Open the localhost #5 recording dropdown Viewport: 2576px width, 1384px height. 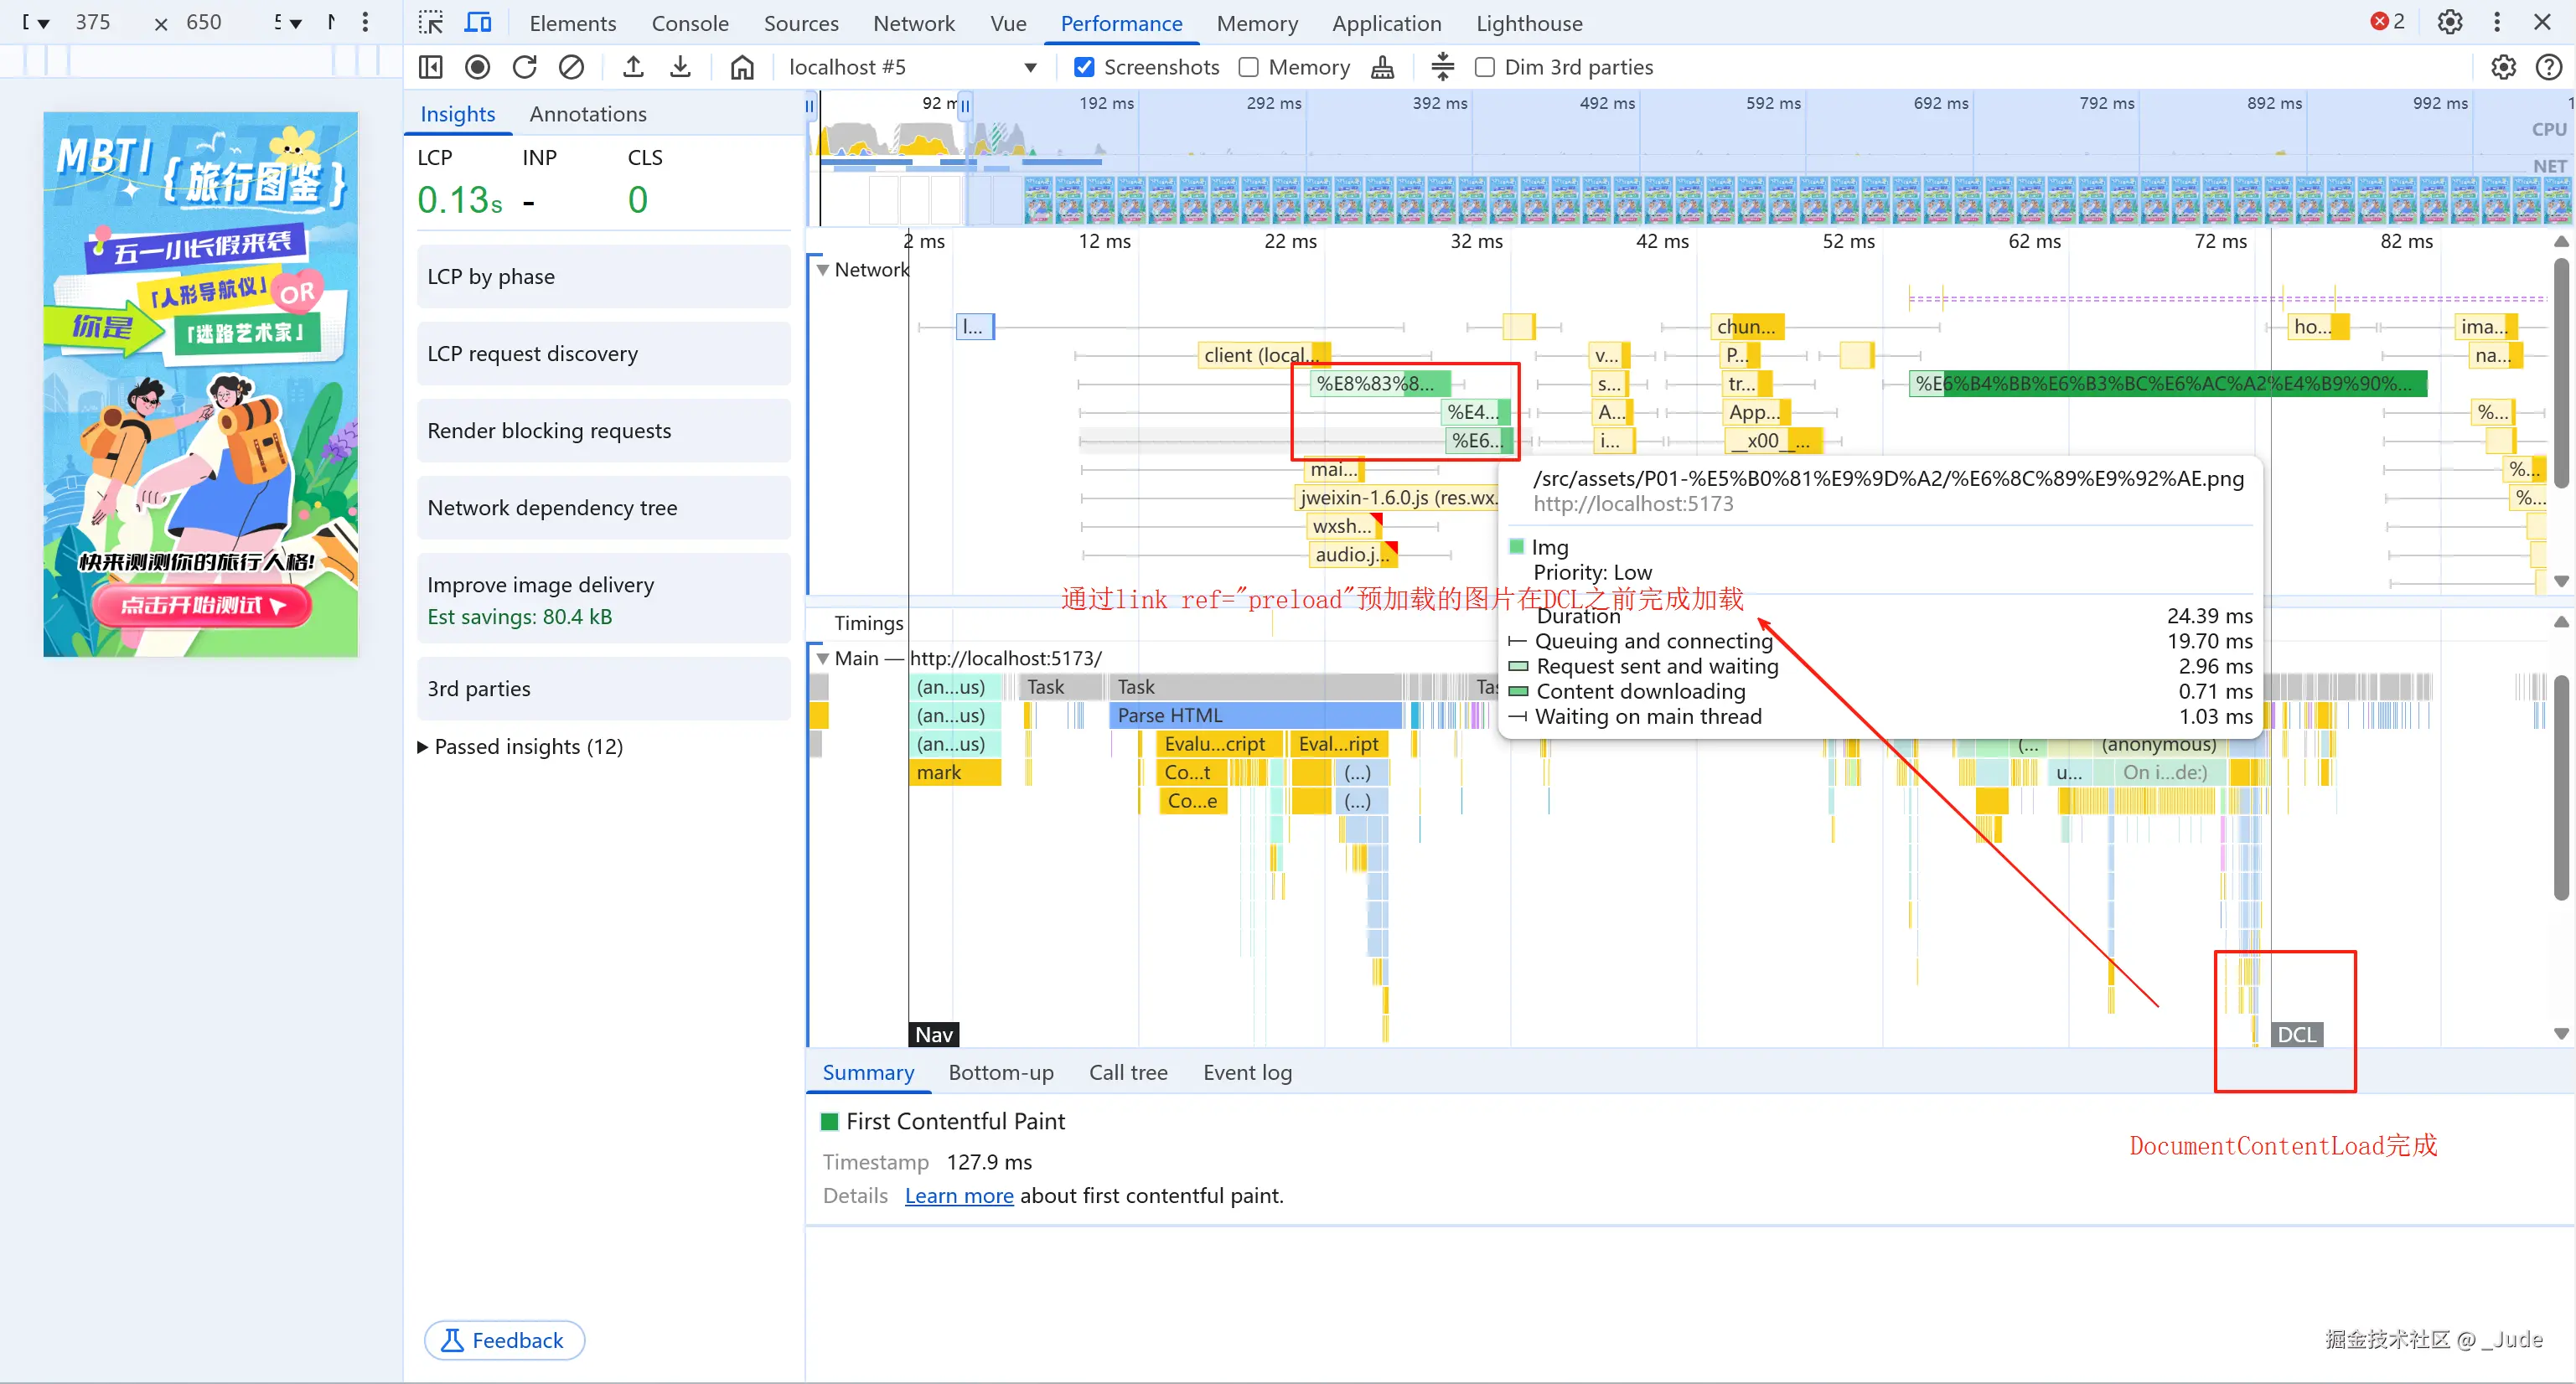click(1030, 67)
